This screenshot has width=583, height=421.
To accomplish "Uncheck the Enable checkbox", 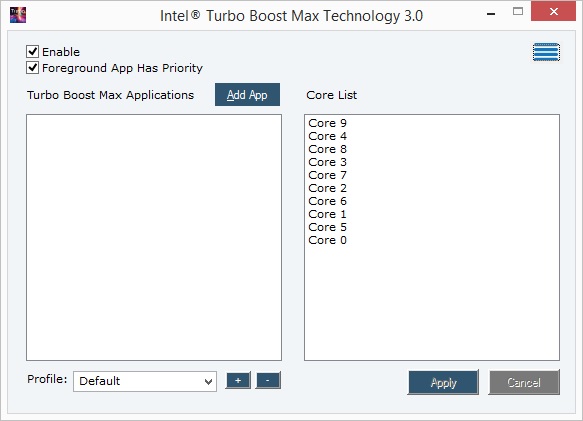I will point(32,51).
